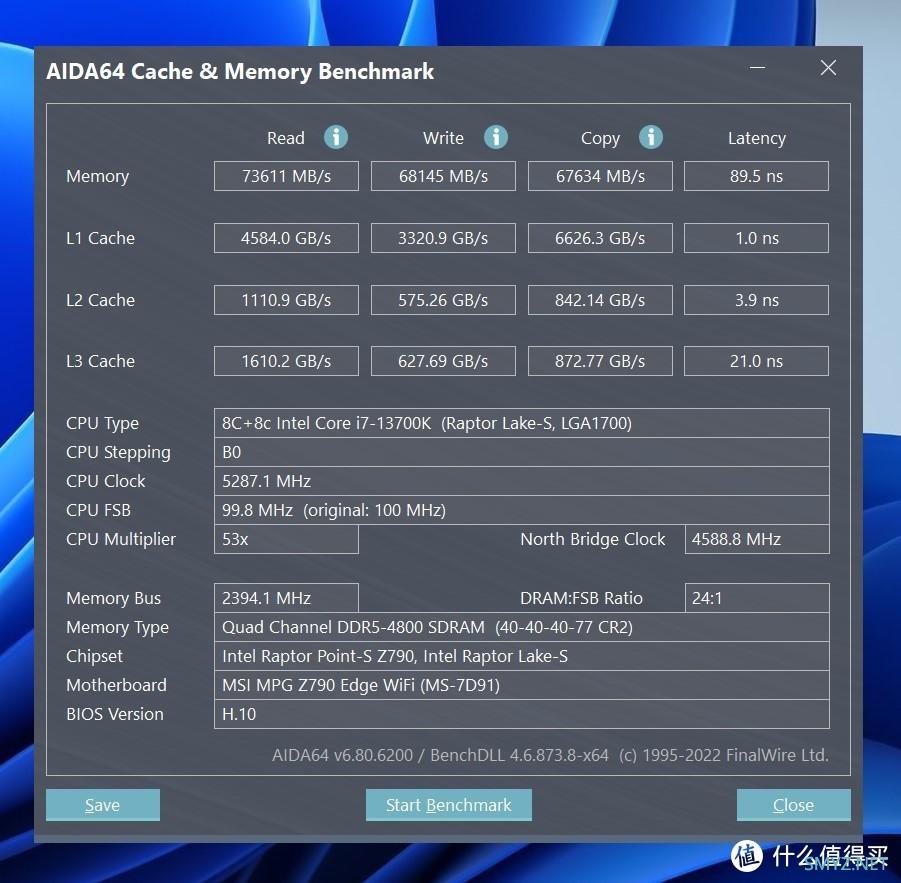The image size is (901, 883).
Task: Select L3 Cache write 627.69 GB/s
Action: coord(443,361)
